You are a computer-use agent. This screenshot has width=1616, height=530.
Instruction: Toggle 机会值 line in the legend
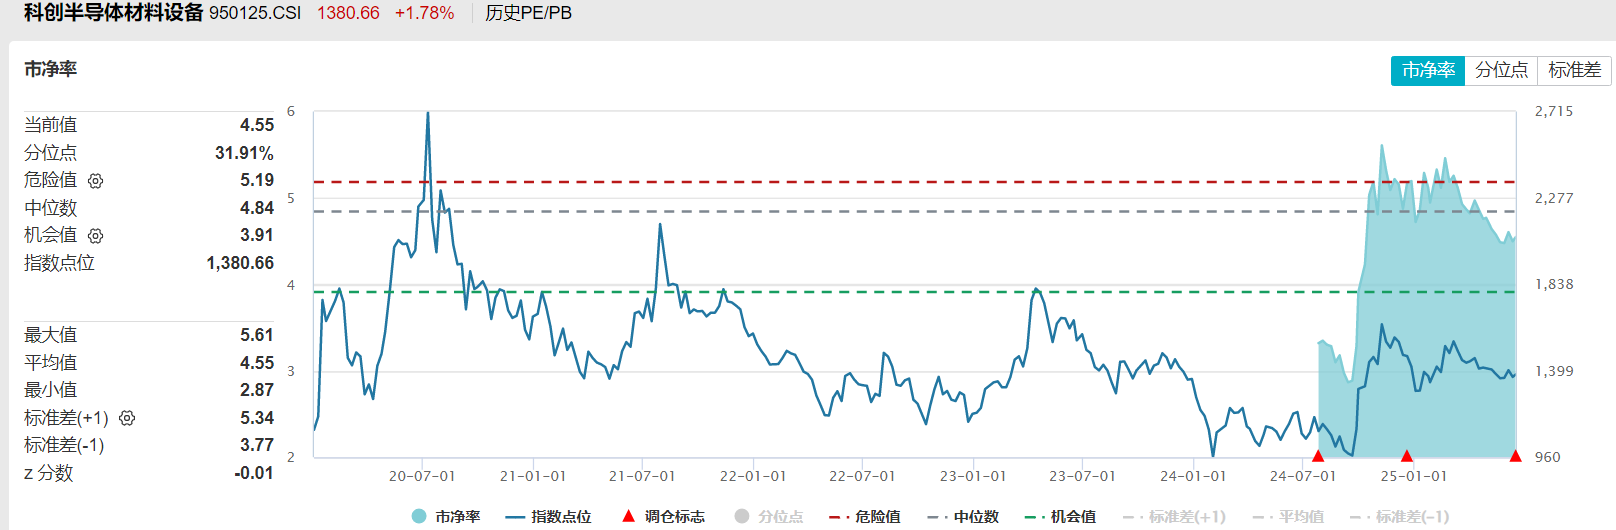tap(1061, 516)
